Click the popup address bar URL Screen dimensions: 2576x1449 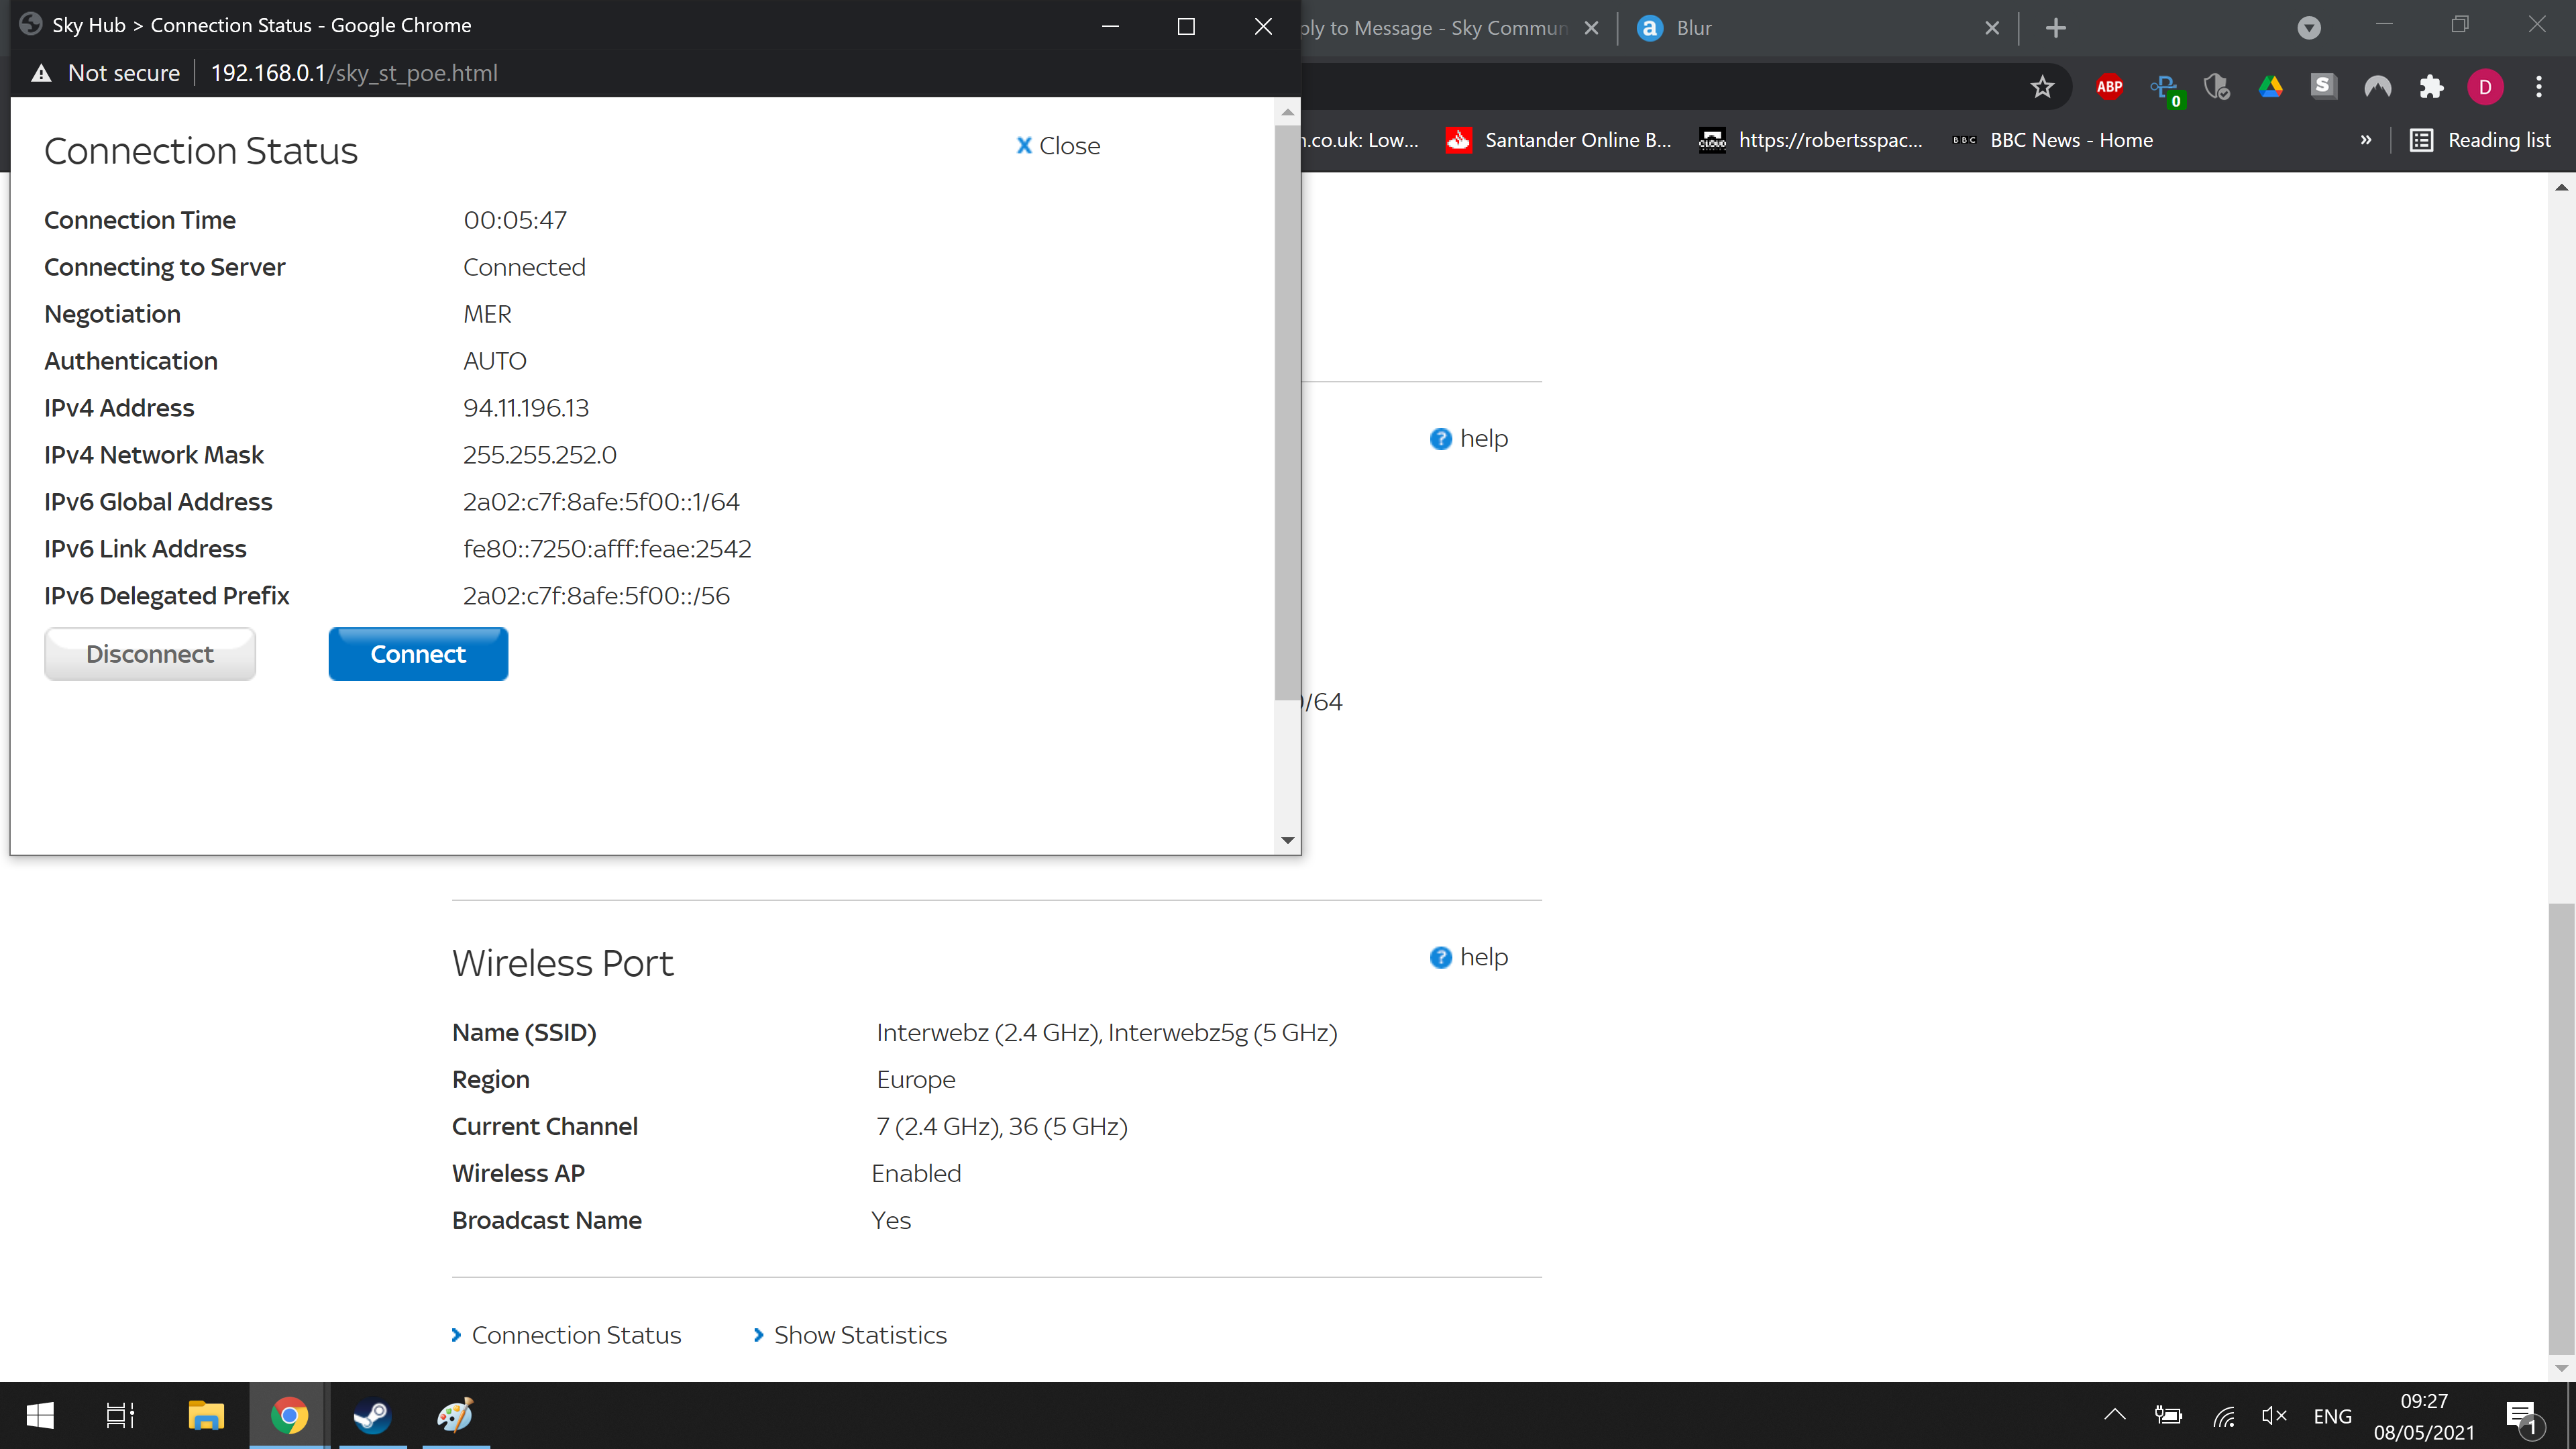pos(354,73)
